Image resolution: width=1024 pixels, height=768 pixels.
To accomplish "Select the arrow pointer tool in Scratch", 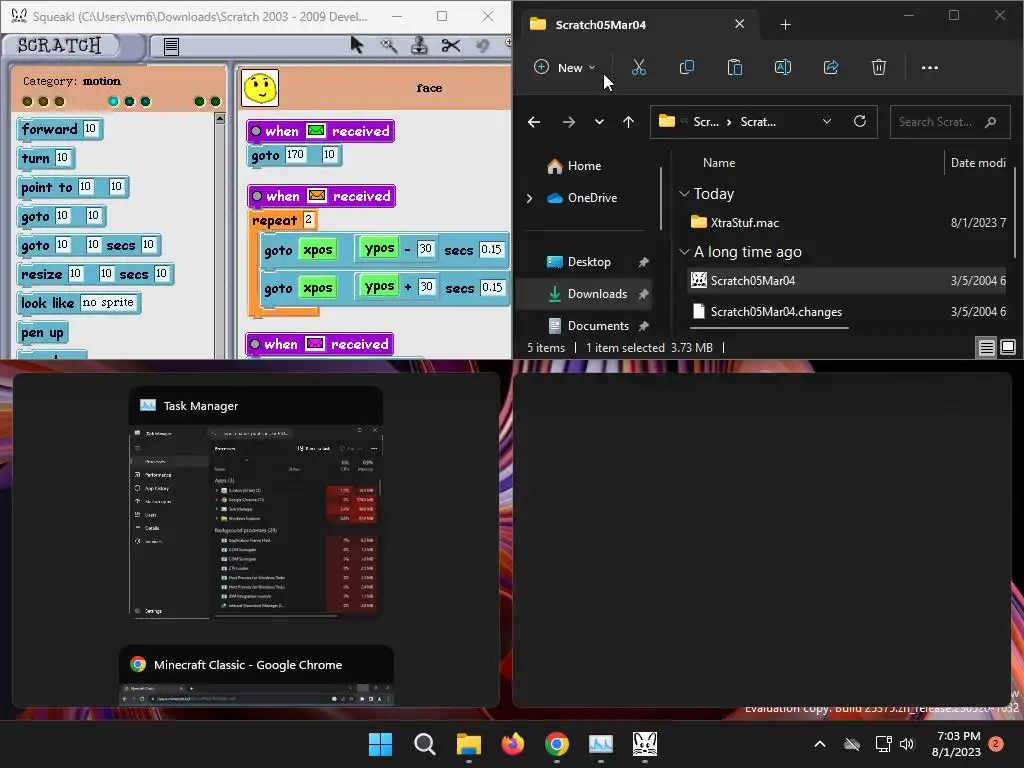I will coord(357,44).
